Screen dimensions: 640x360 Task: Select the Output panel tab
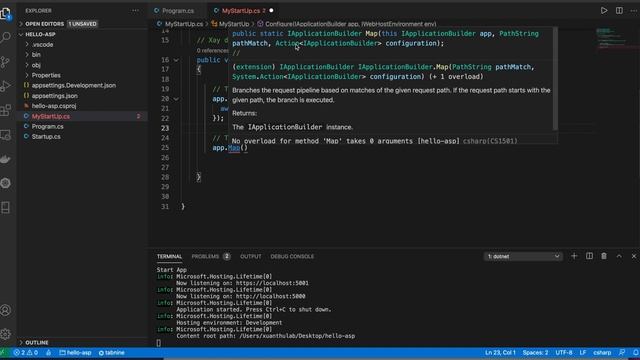point(251,256)
